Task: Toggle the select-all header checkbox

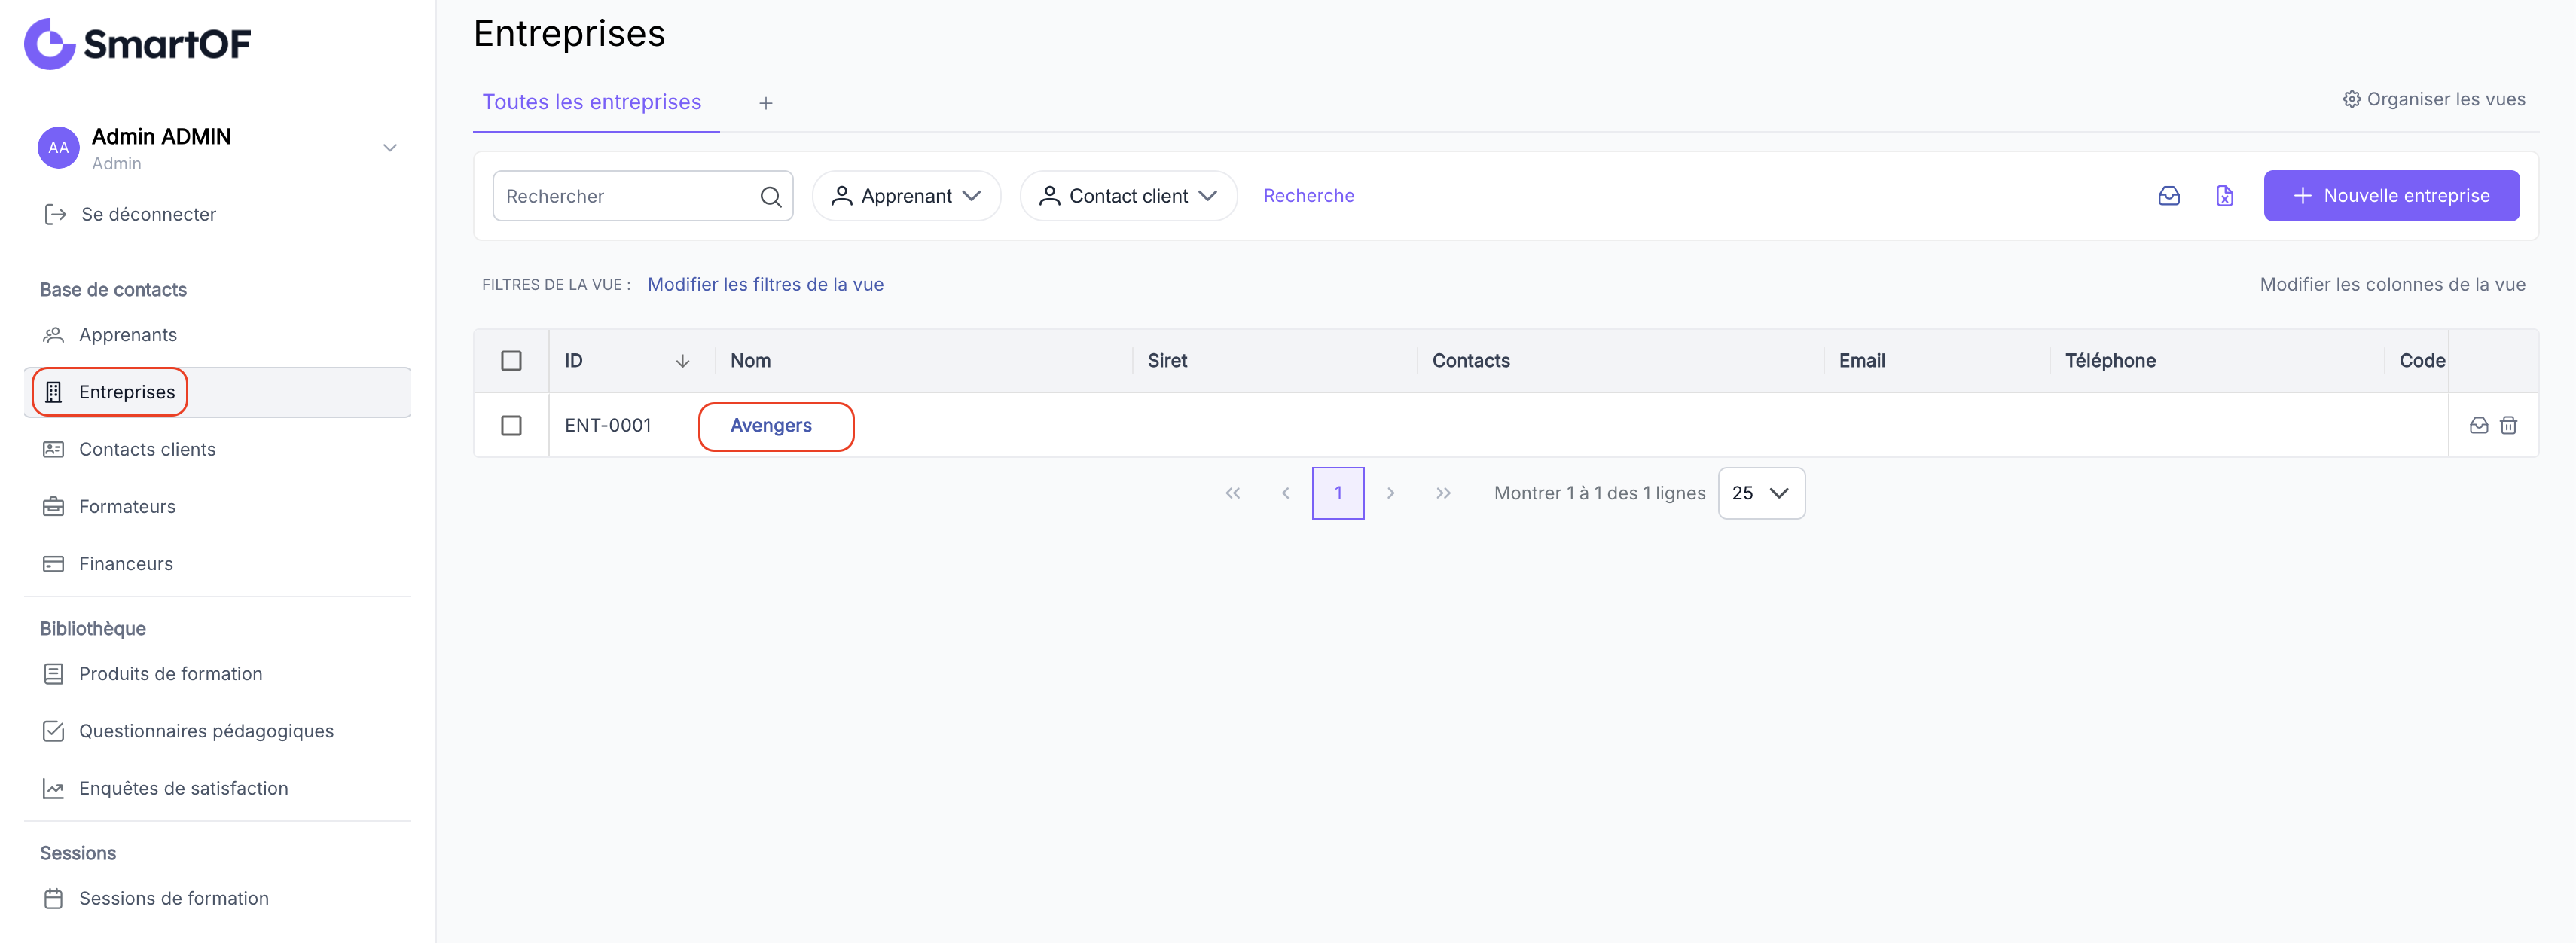Action: pos(511,361)
